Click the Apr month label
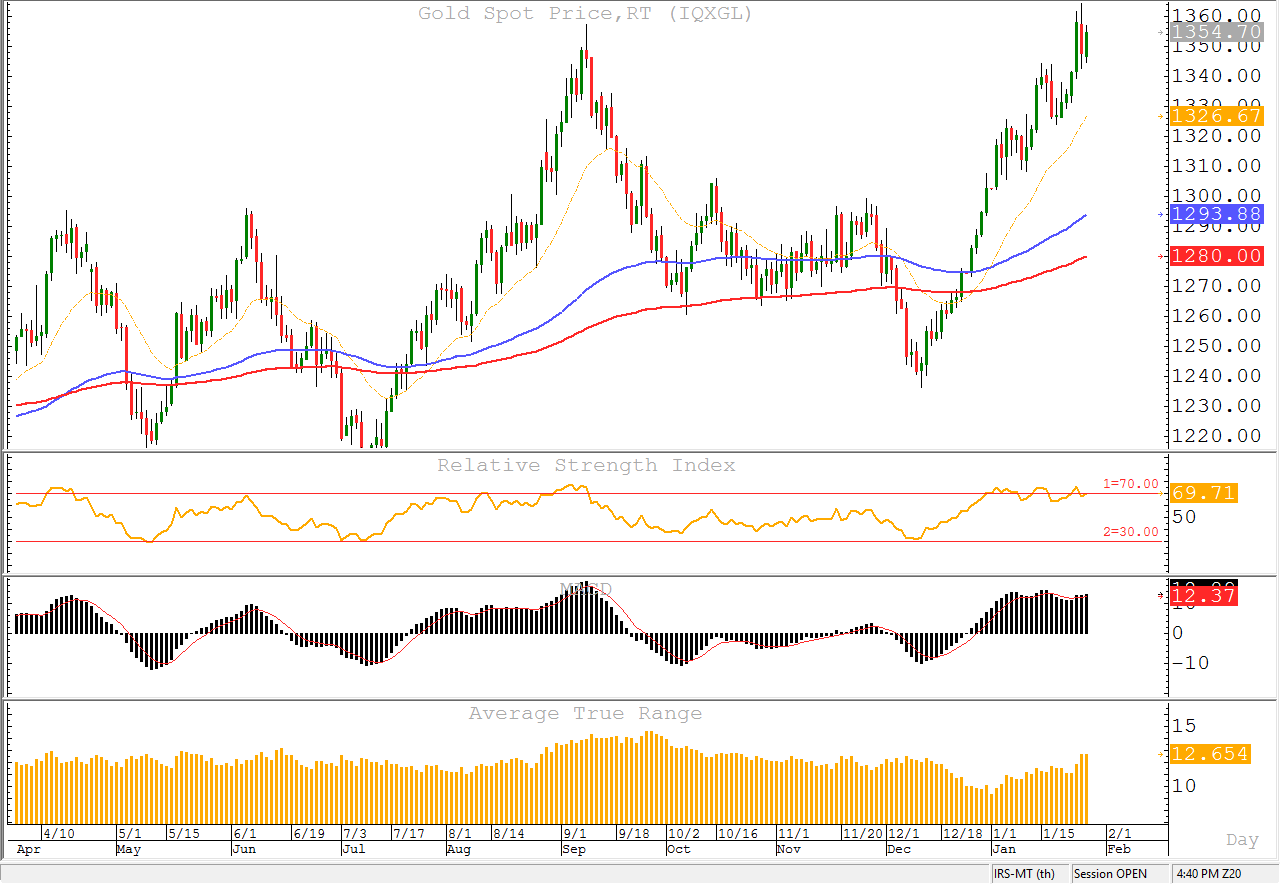Viewport: 1280px width, 884px height. tap(29, 849)
